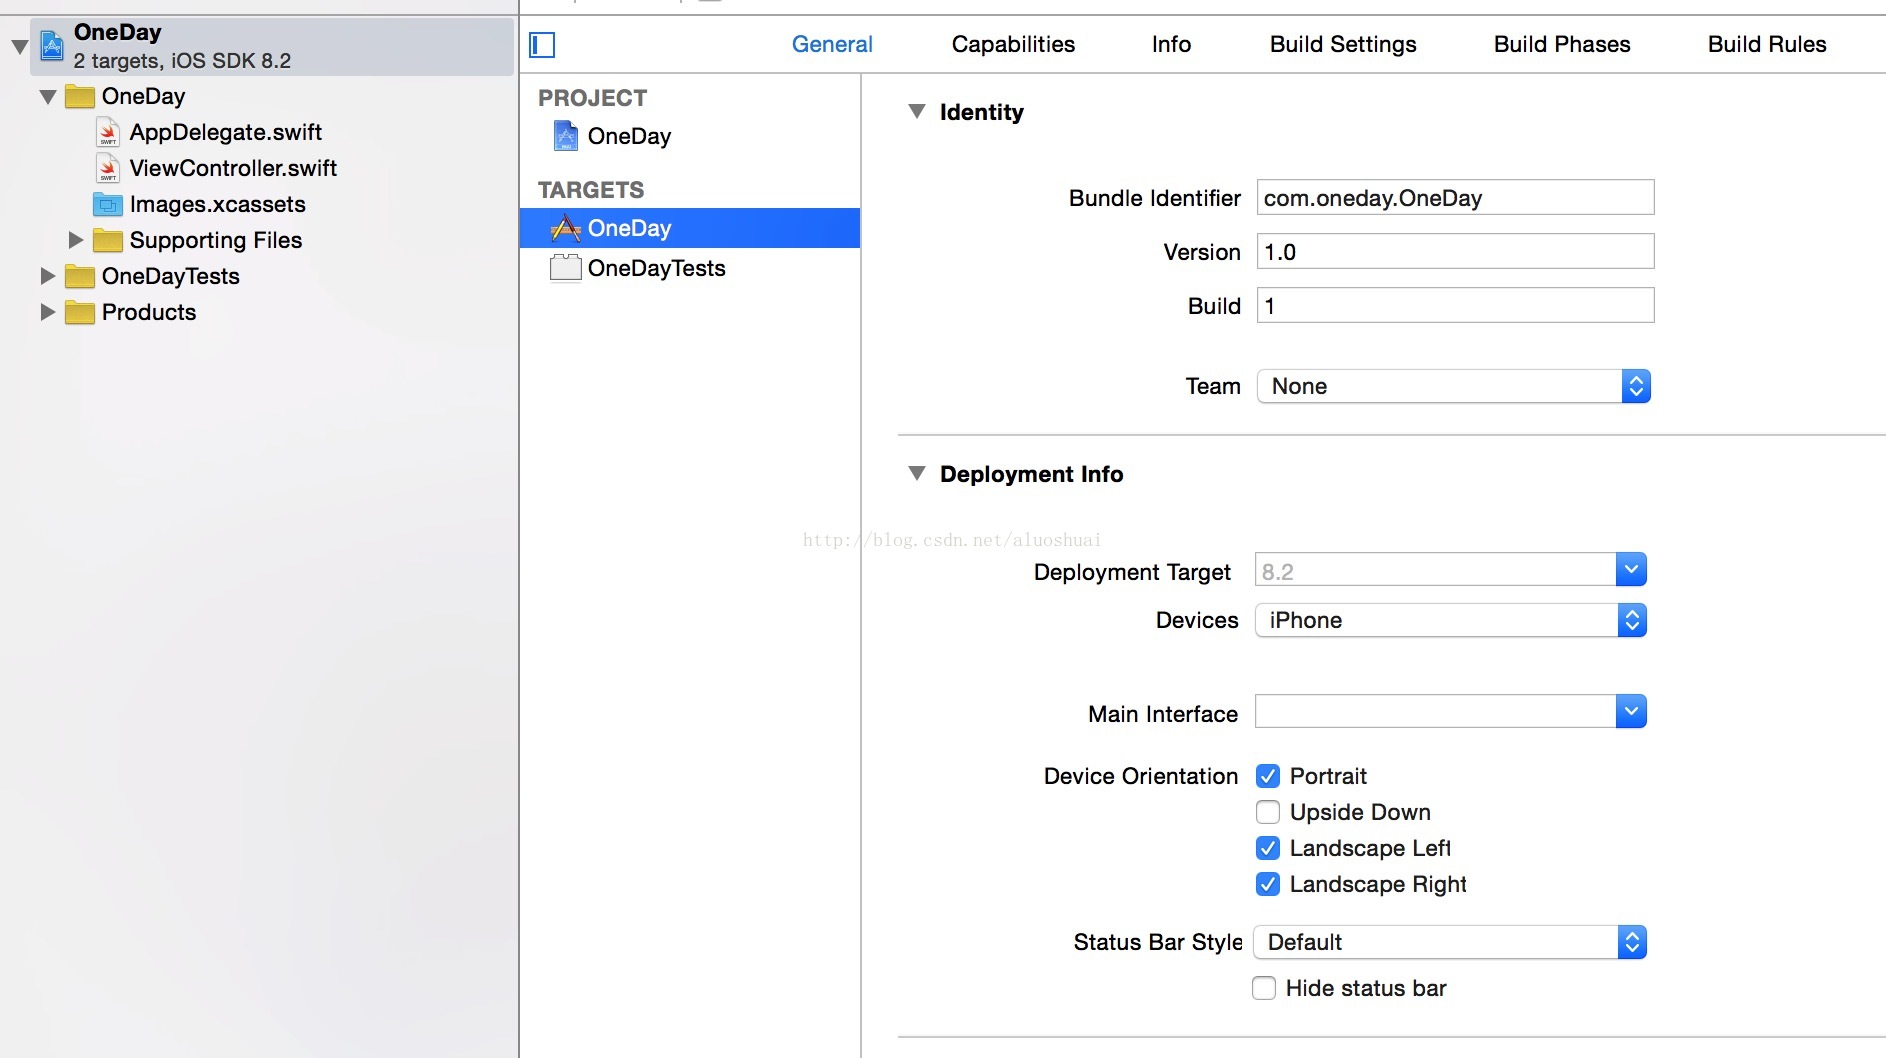Click the '2 targets, iOS SDK 8.2' subtitle

[x=182, y=61]
